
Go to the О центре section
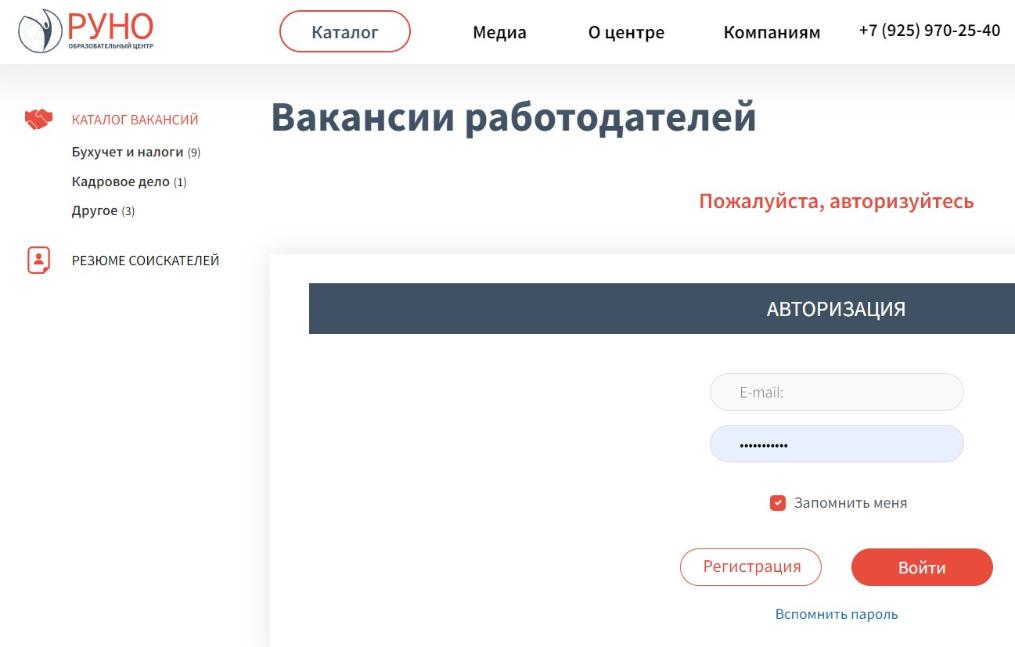point(626,32)
